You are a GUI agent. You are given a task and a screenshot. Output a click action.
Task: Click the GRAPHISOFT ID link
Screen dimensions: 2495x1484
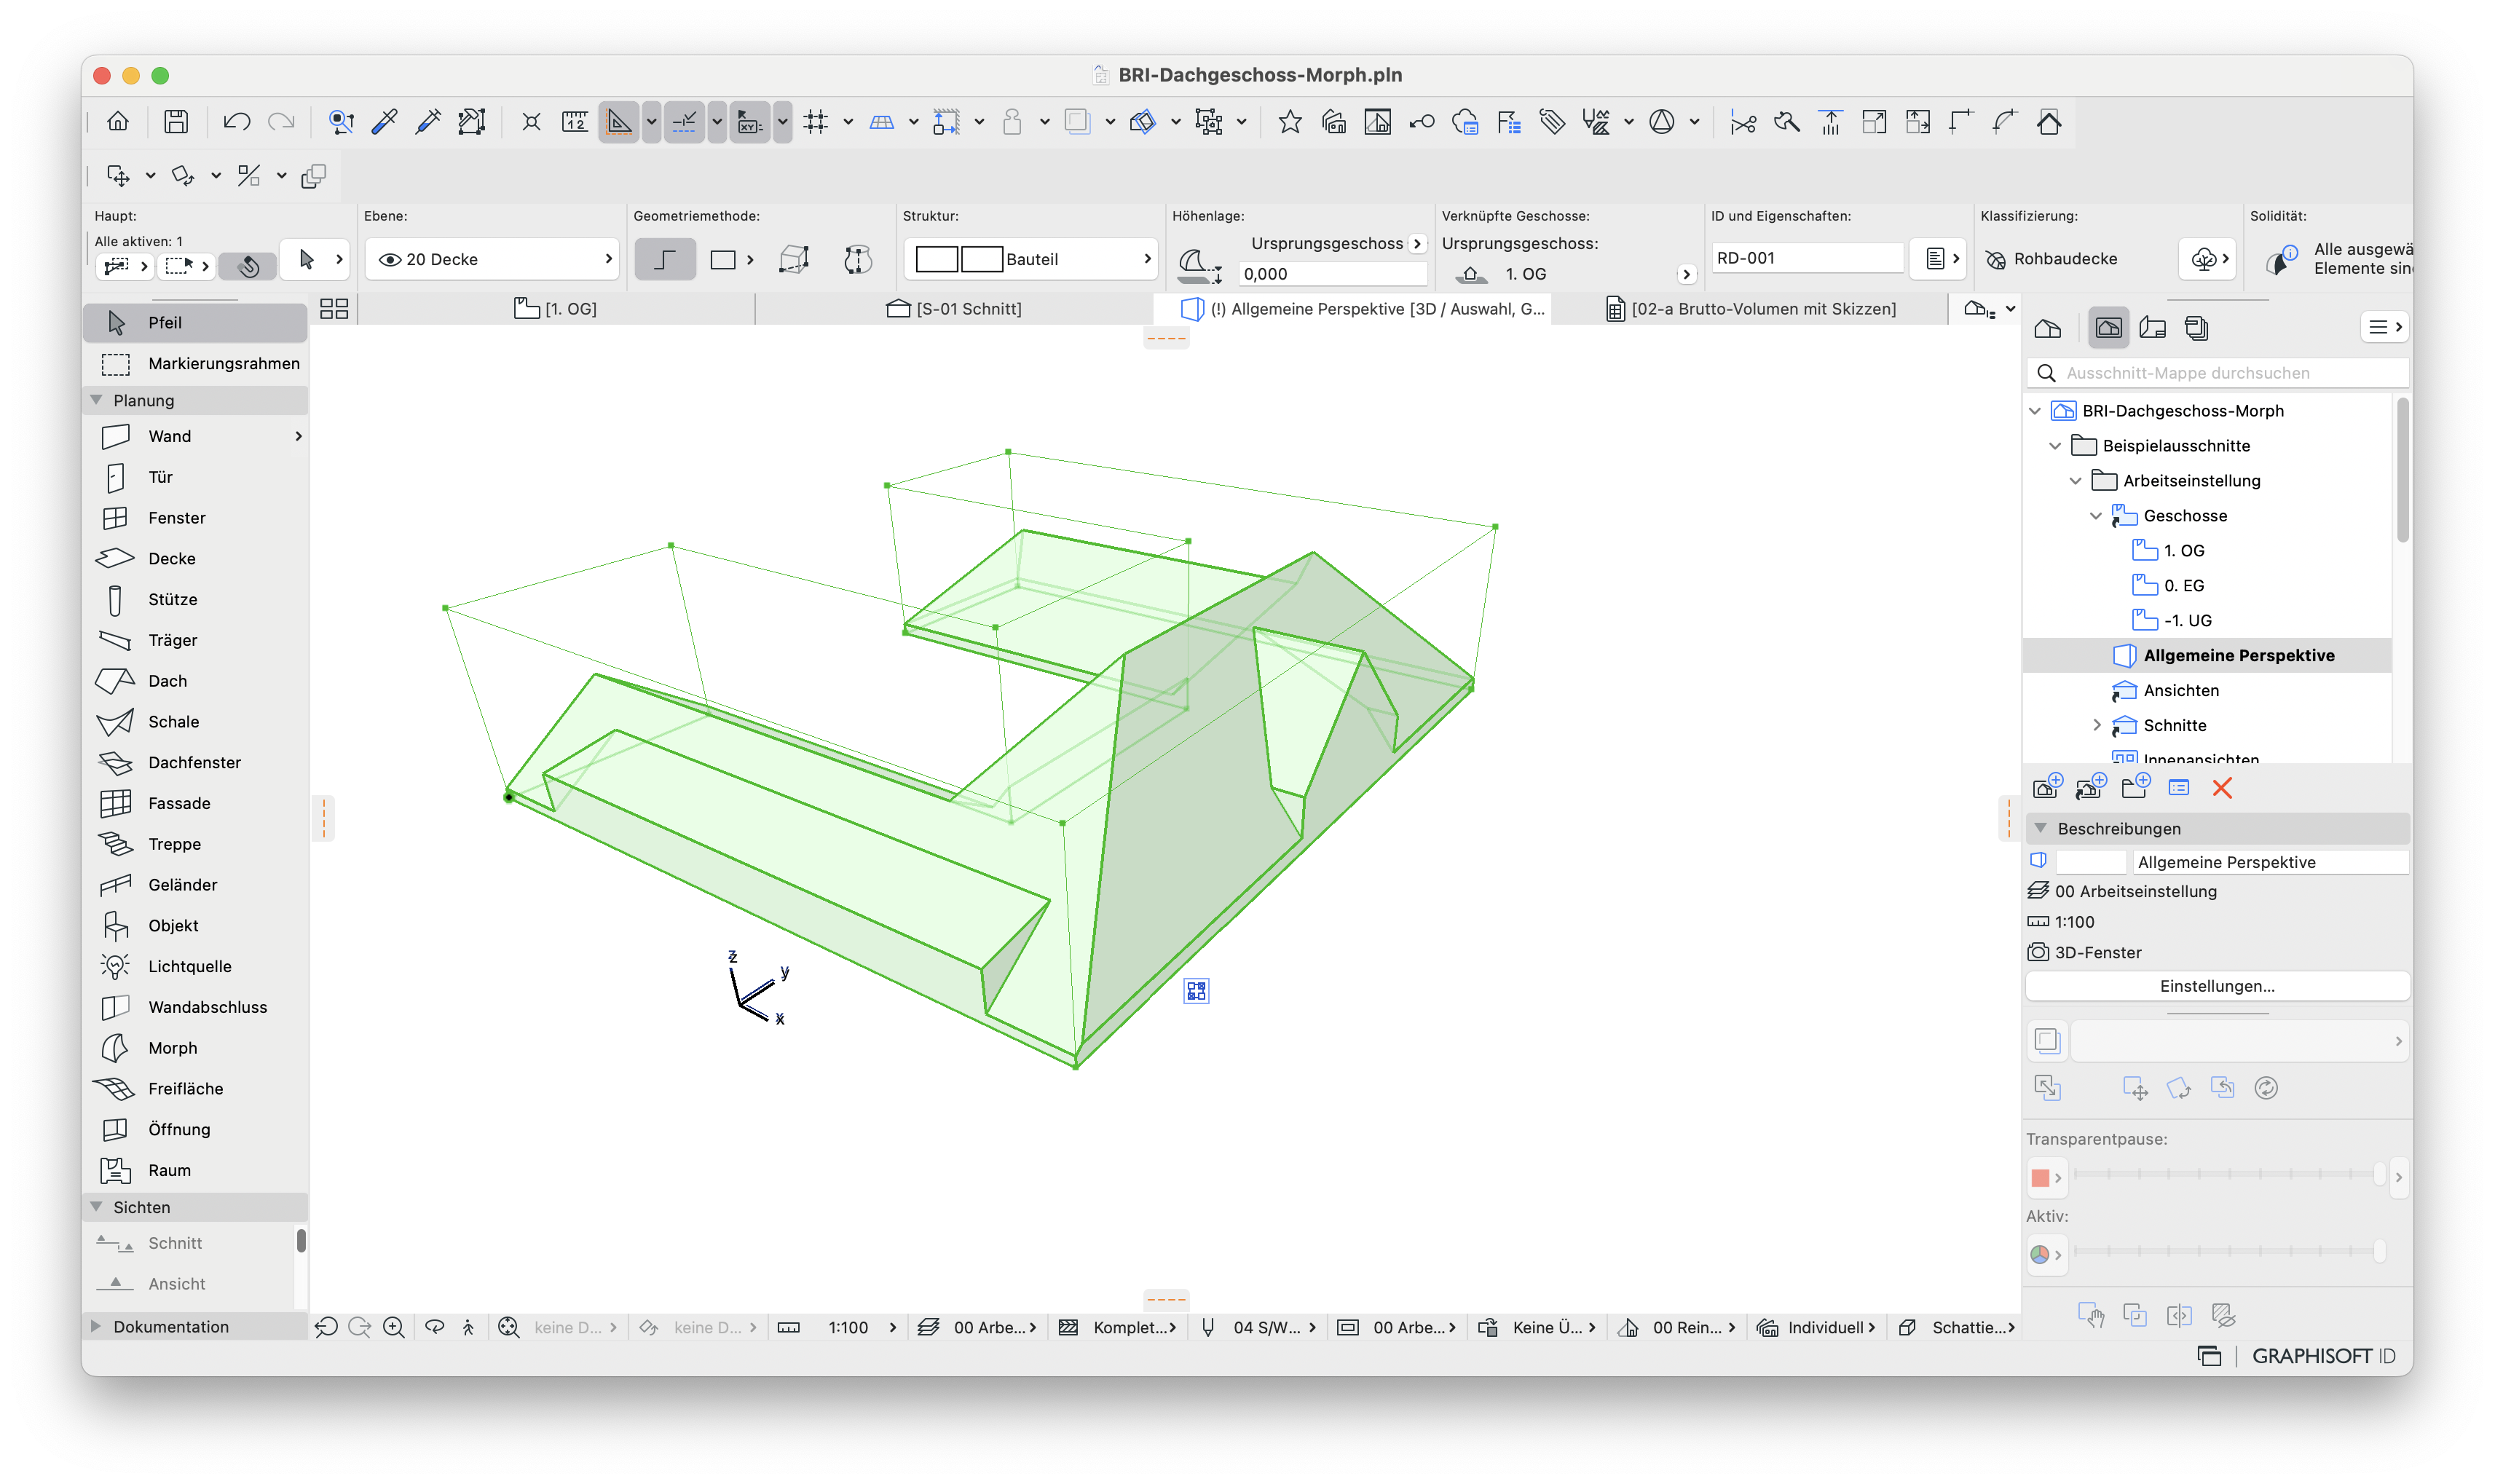coord(2323,1355)
